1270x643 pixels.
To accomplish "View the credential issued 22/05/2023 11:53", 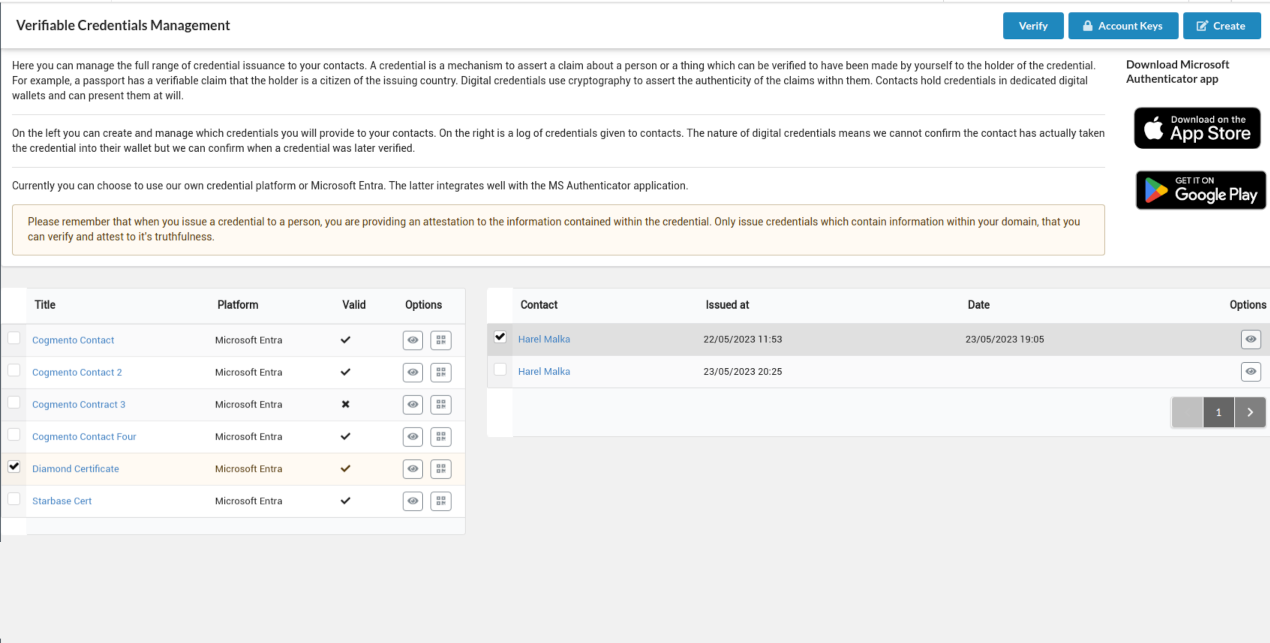I will (x=1250, y=340).
